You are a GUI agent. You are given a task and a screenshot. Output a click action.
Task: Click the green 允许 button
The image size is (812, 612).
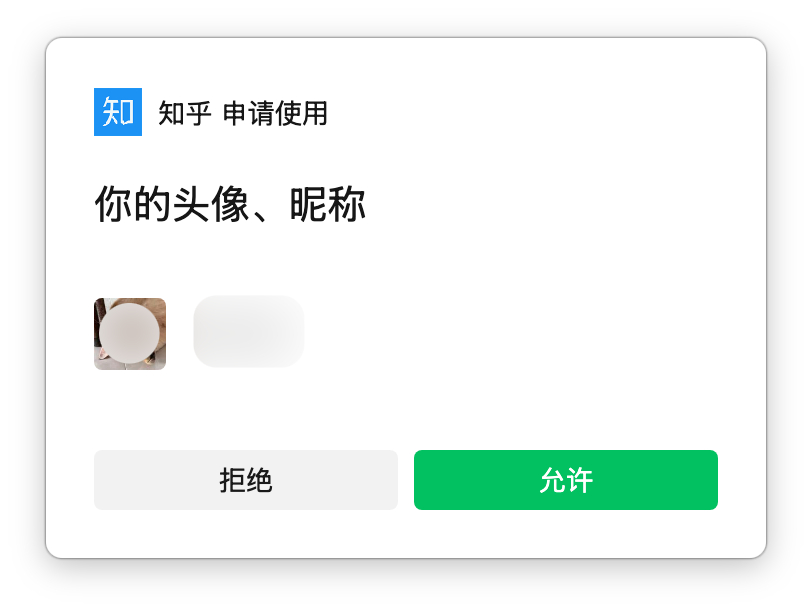[x=566, y=480]
